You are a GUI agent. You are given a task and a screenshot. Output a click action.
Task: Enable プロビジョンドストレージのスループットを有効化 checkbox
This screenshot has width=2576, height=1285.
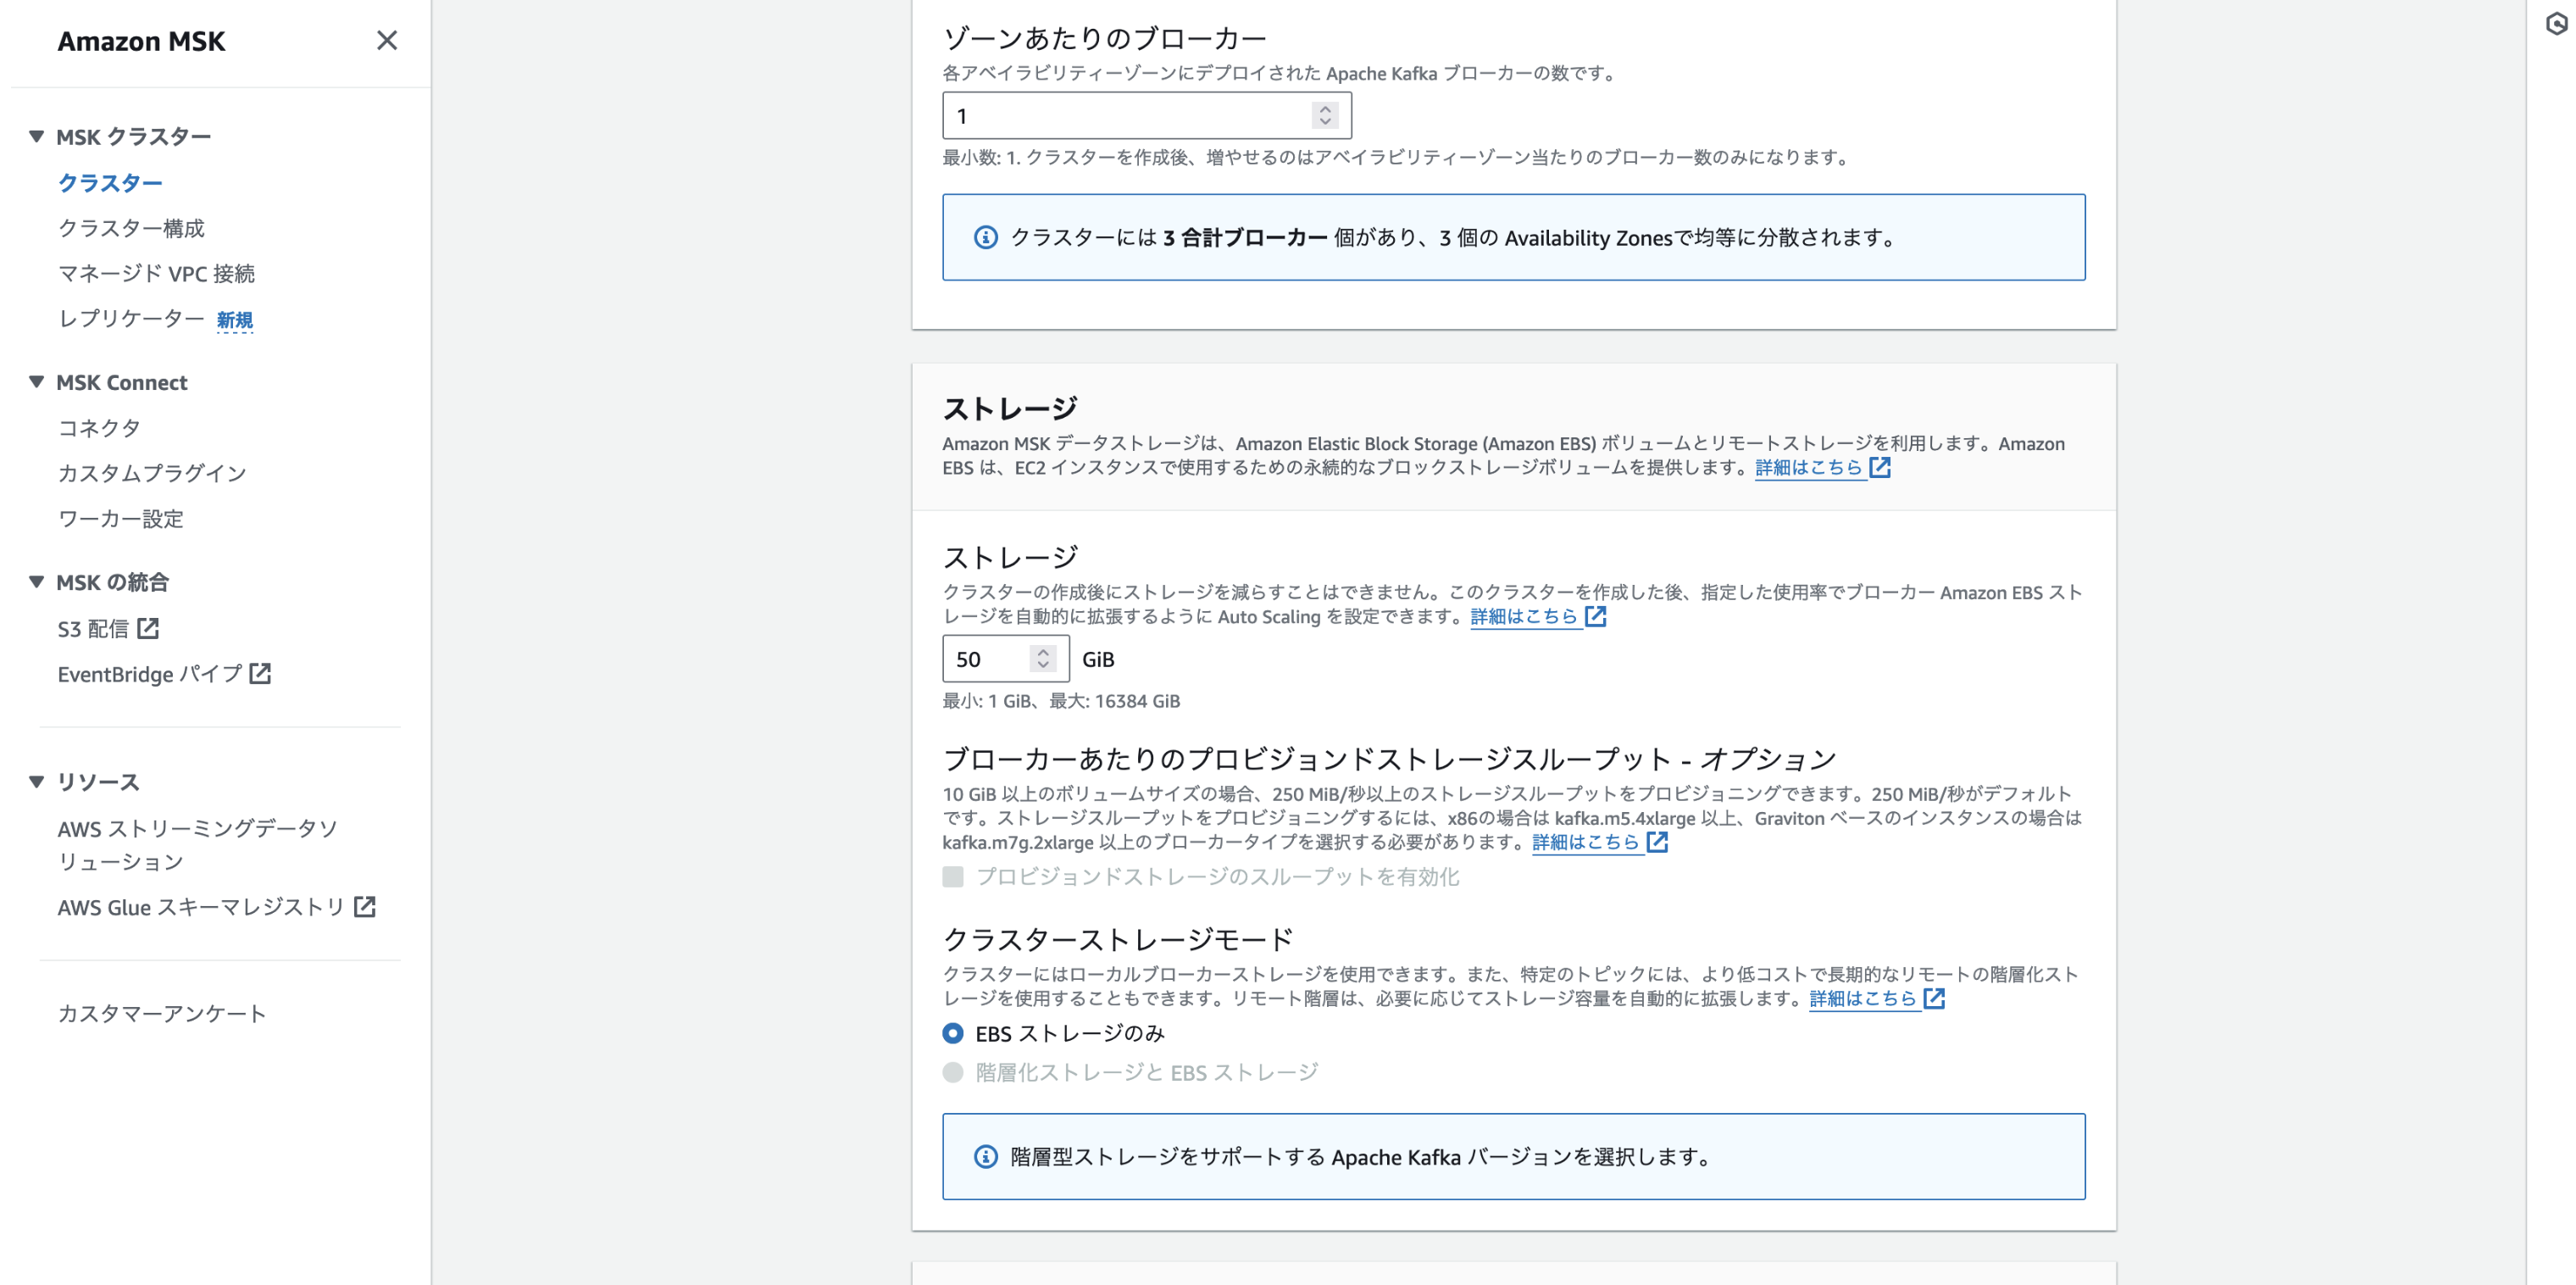click(953, 876)
